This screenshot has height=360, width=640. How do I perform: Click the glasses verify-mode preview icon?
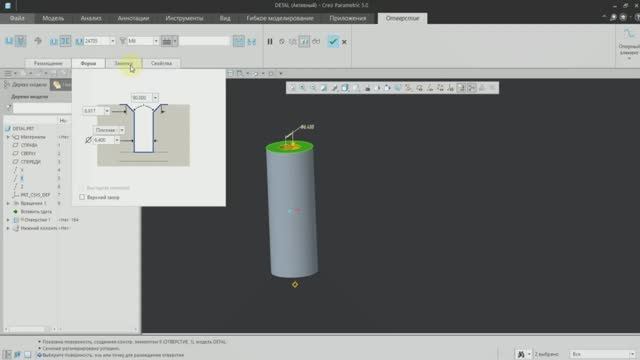click(316, 42)
